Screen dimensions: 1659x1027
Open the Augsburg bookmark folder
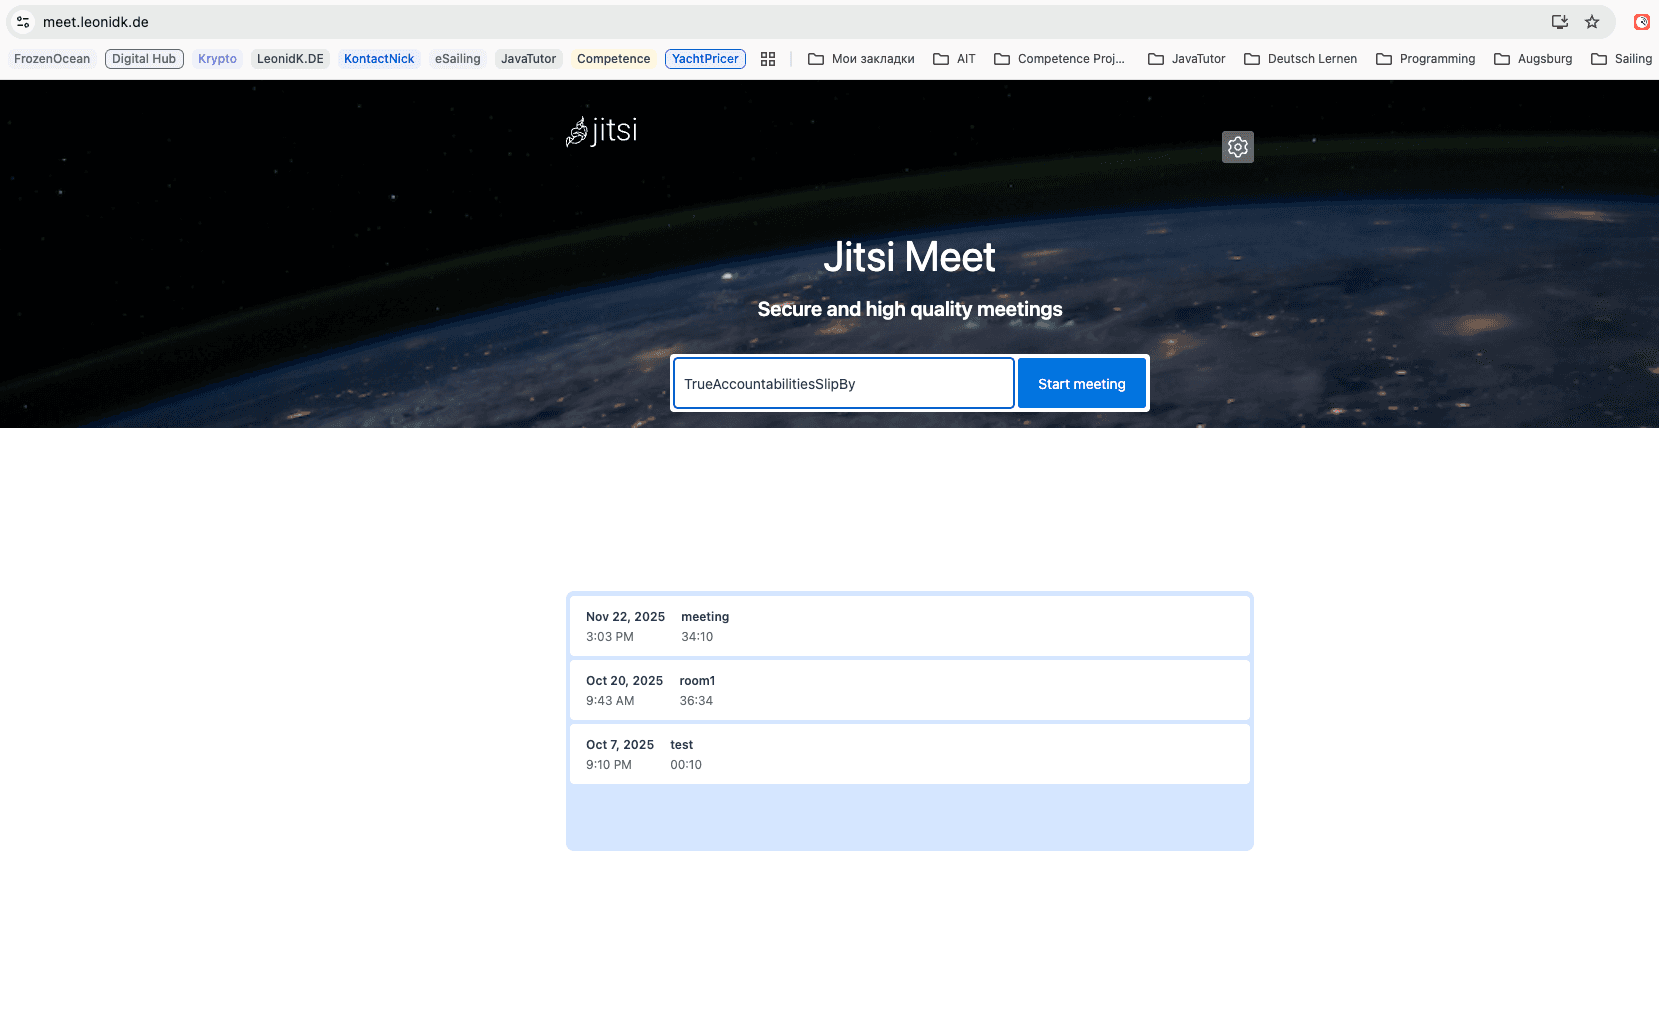click(x=1532, y=59)
